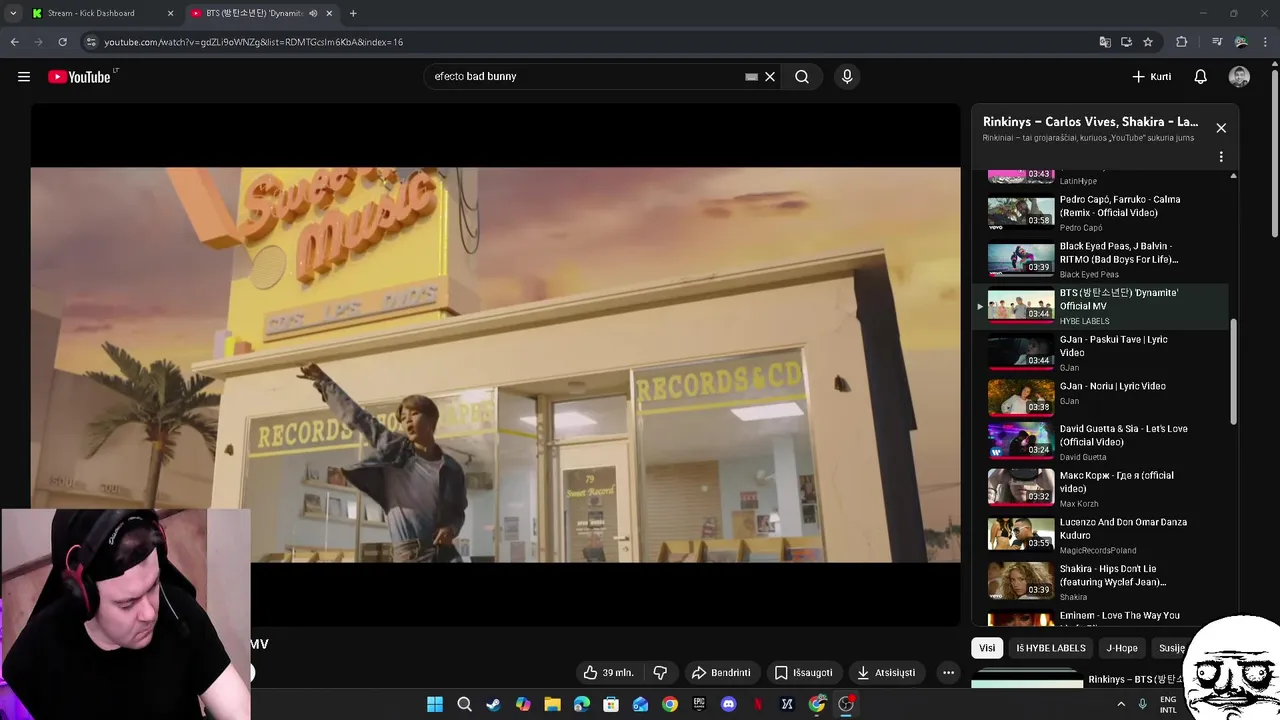Show hidden system tray icons chevron
The image size is (1280, 720).
point(1121,705)
